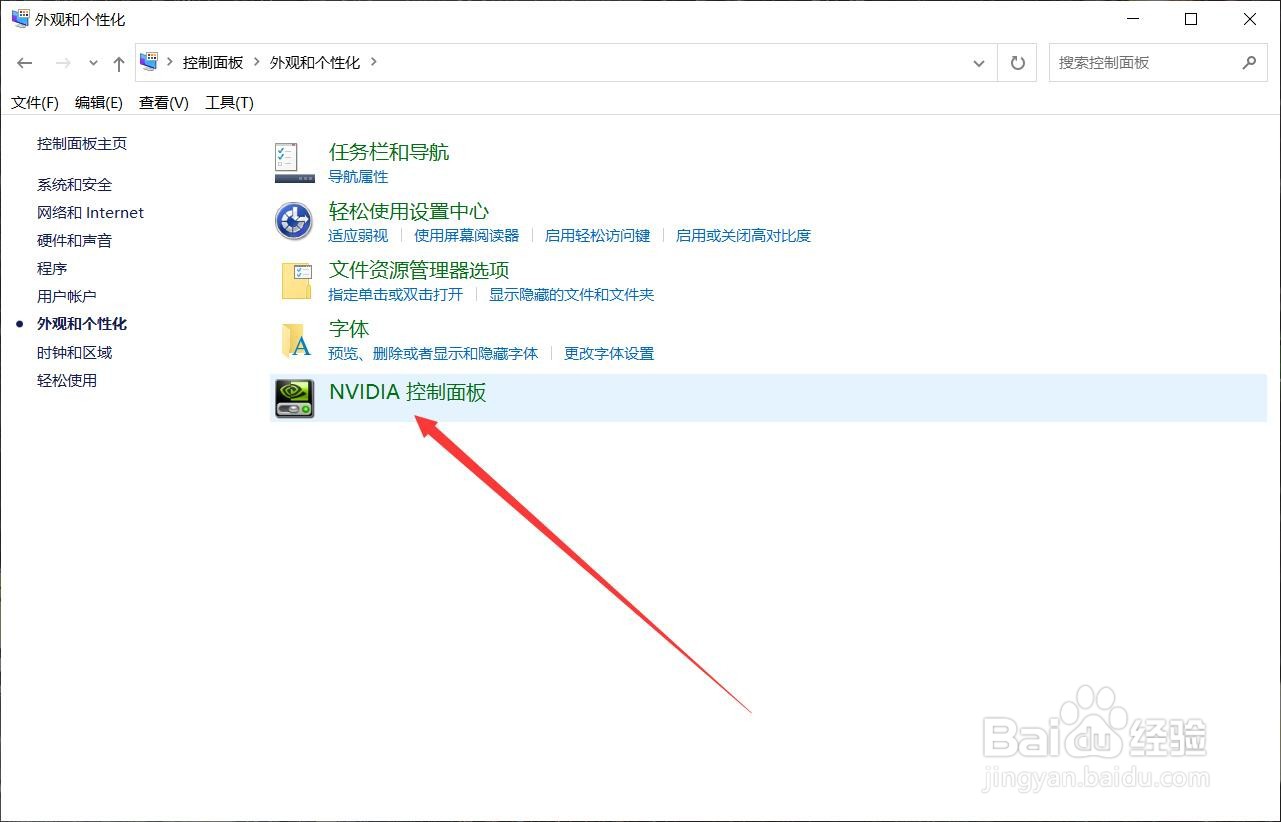Click the window icon in the title bar
The width and height of the screenshot is (1281, 822).
coord(18,18)
